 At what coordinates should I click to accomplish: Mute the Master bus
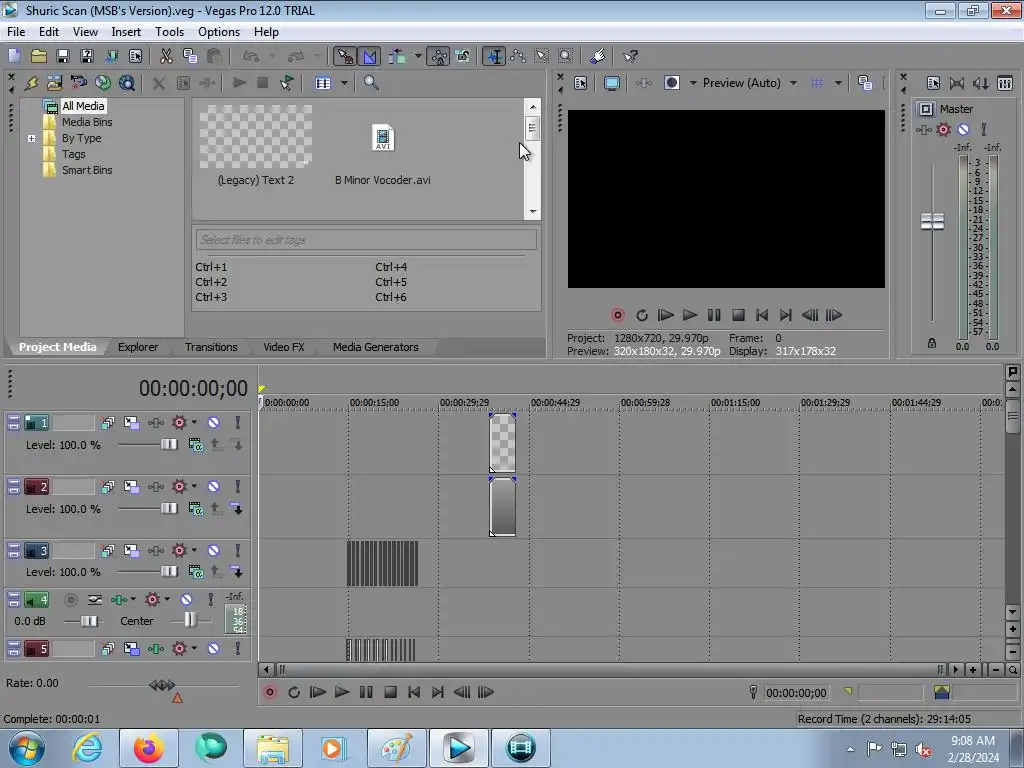963,129
